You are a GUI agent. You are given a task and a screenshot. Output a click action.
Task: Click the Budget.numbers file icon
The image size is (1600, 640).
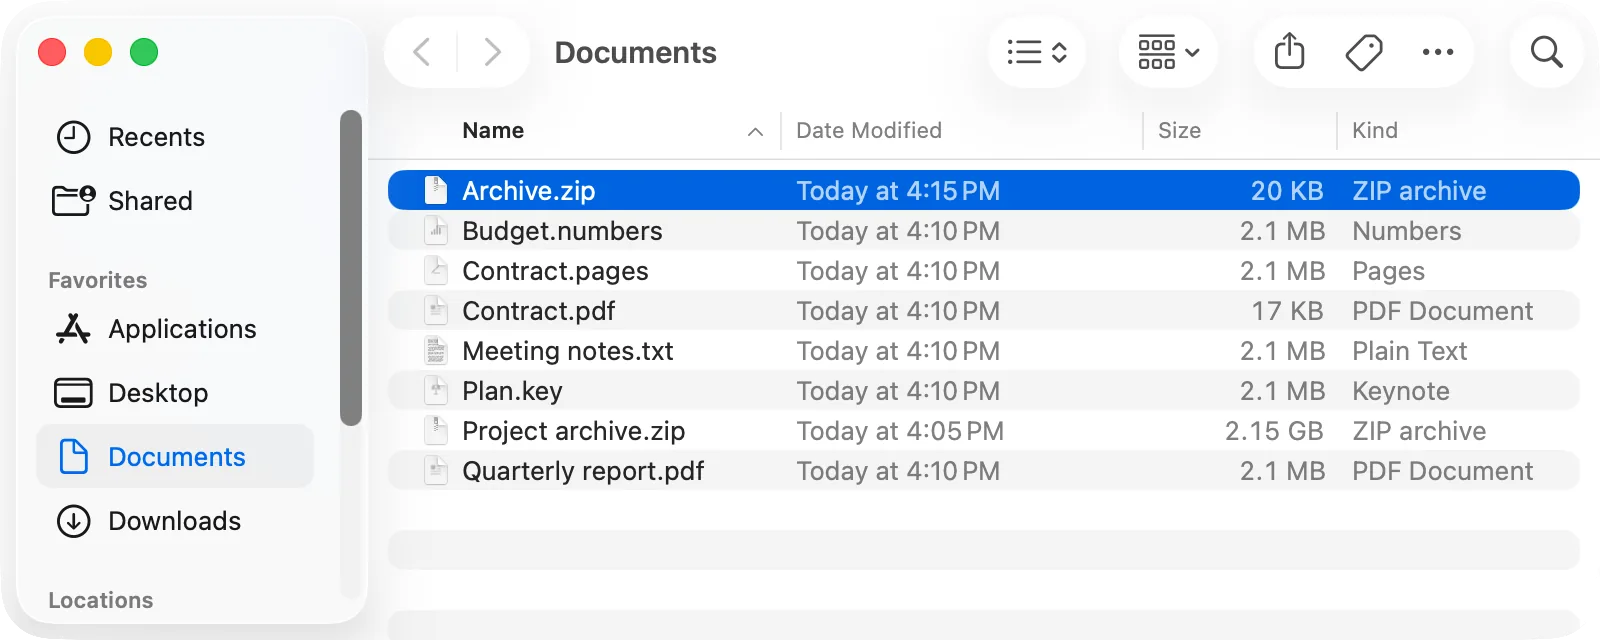tap(436, 230)
